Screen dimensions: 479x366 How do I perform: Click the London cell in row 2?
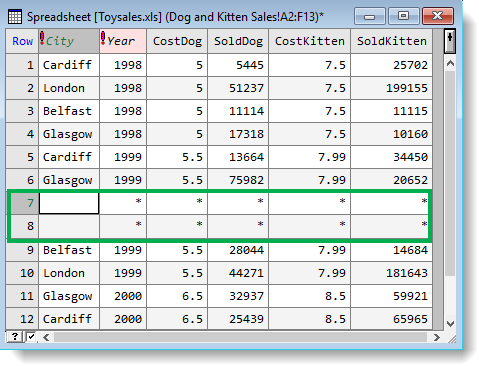pos(69,88)
